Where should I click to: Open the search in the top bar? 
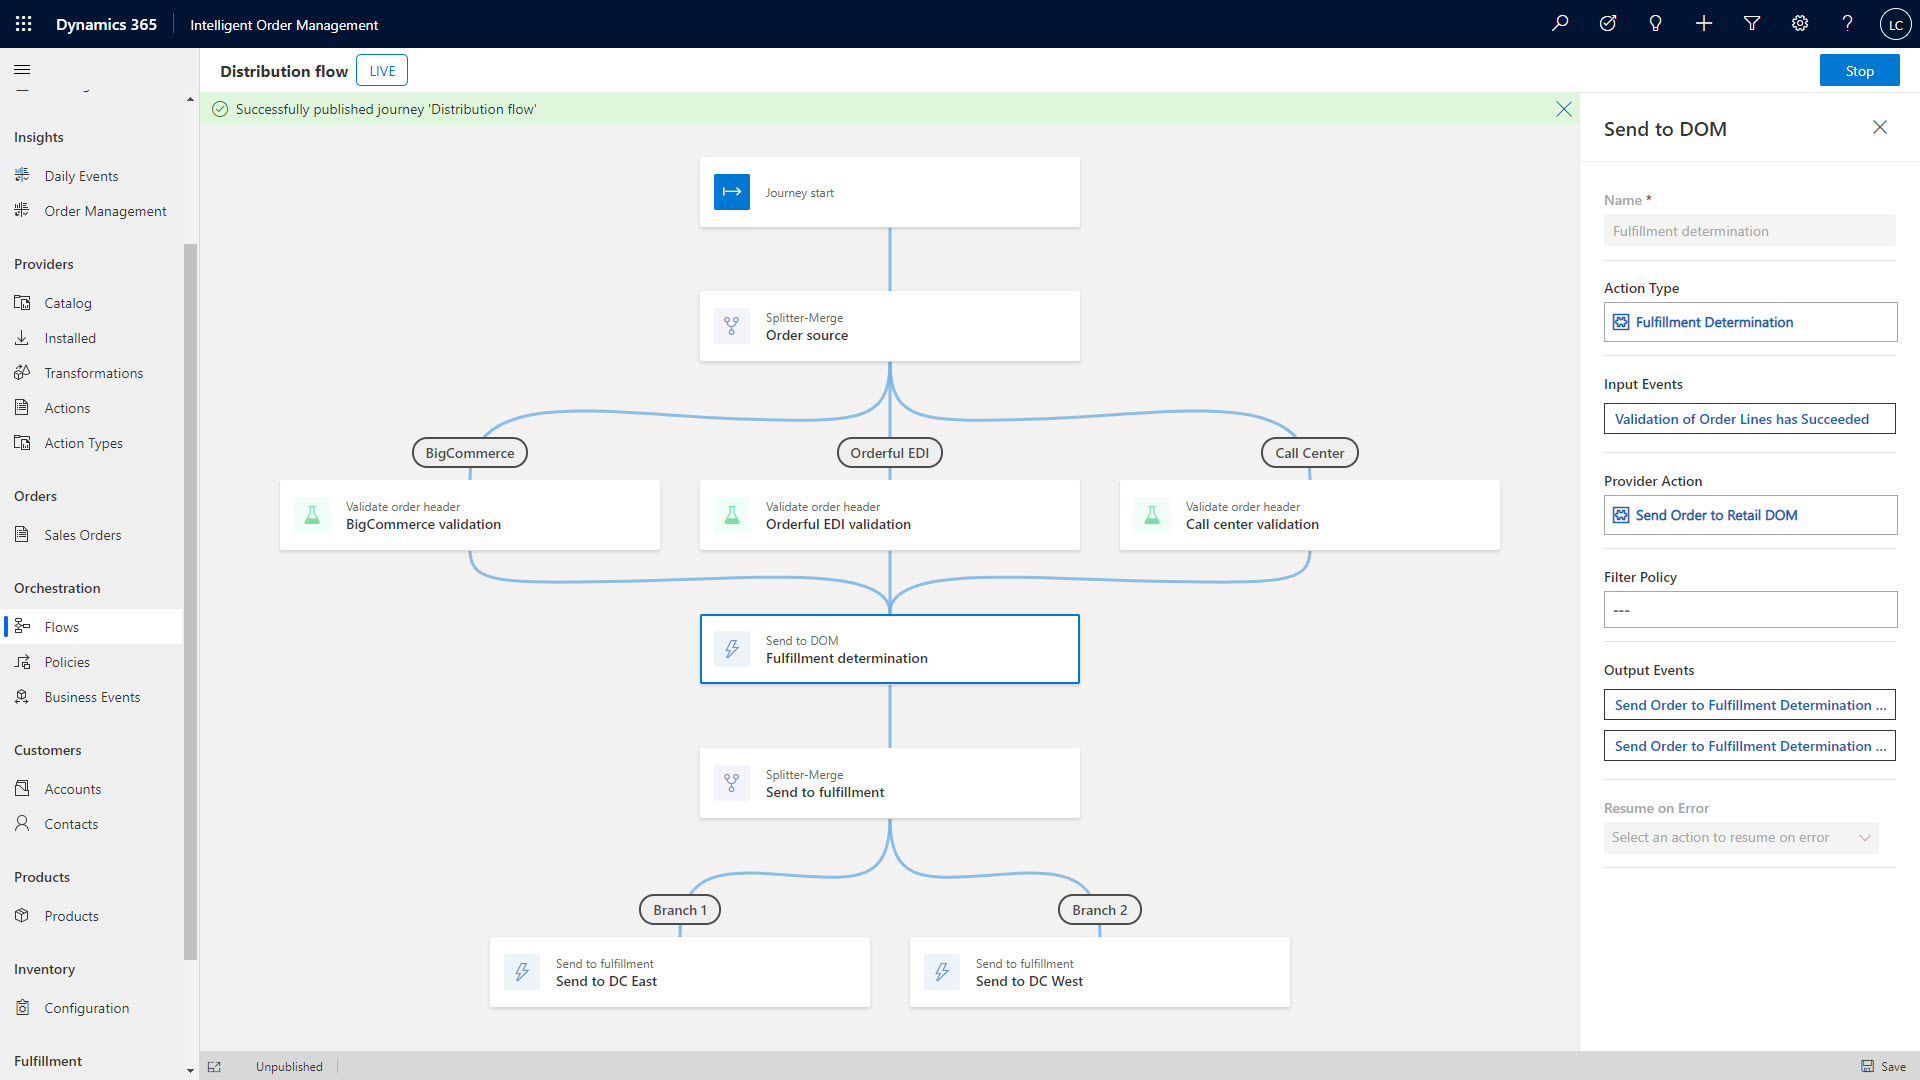click(x=1560, y=23)
